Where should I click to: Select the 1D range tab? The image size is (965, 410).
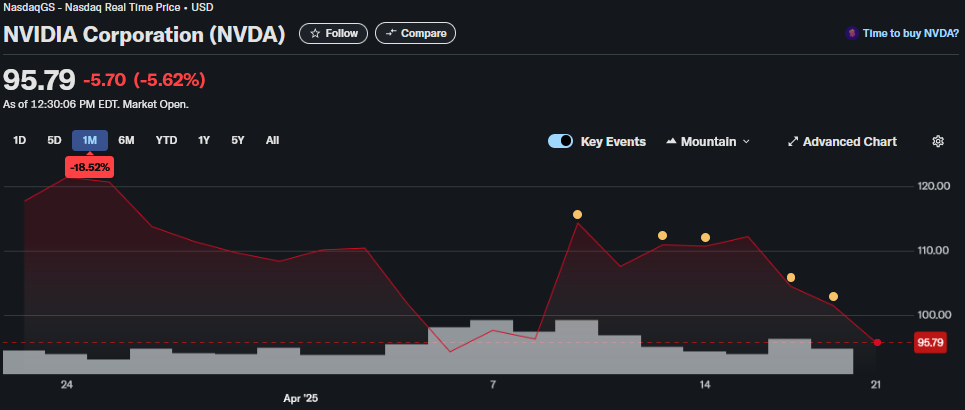coord(20,140)
